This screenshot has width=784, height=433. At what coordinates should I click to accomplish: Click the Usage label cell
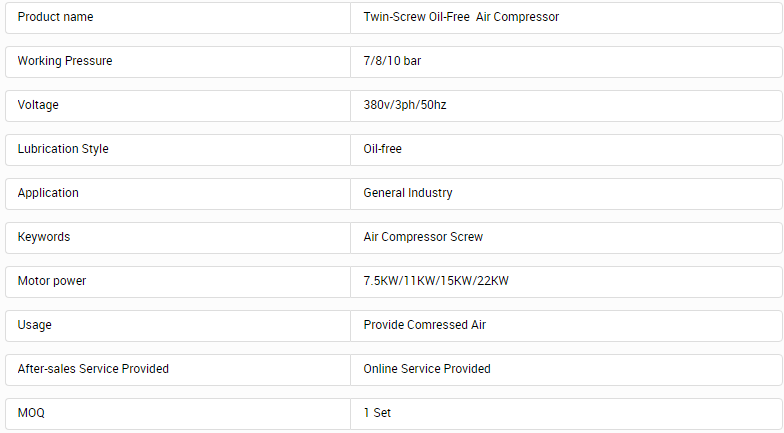tap(178, 326)
